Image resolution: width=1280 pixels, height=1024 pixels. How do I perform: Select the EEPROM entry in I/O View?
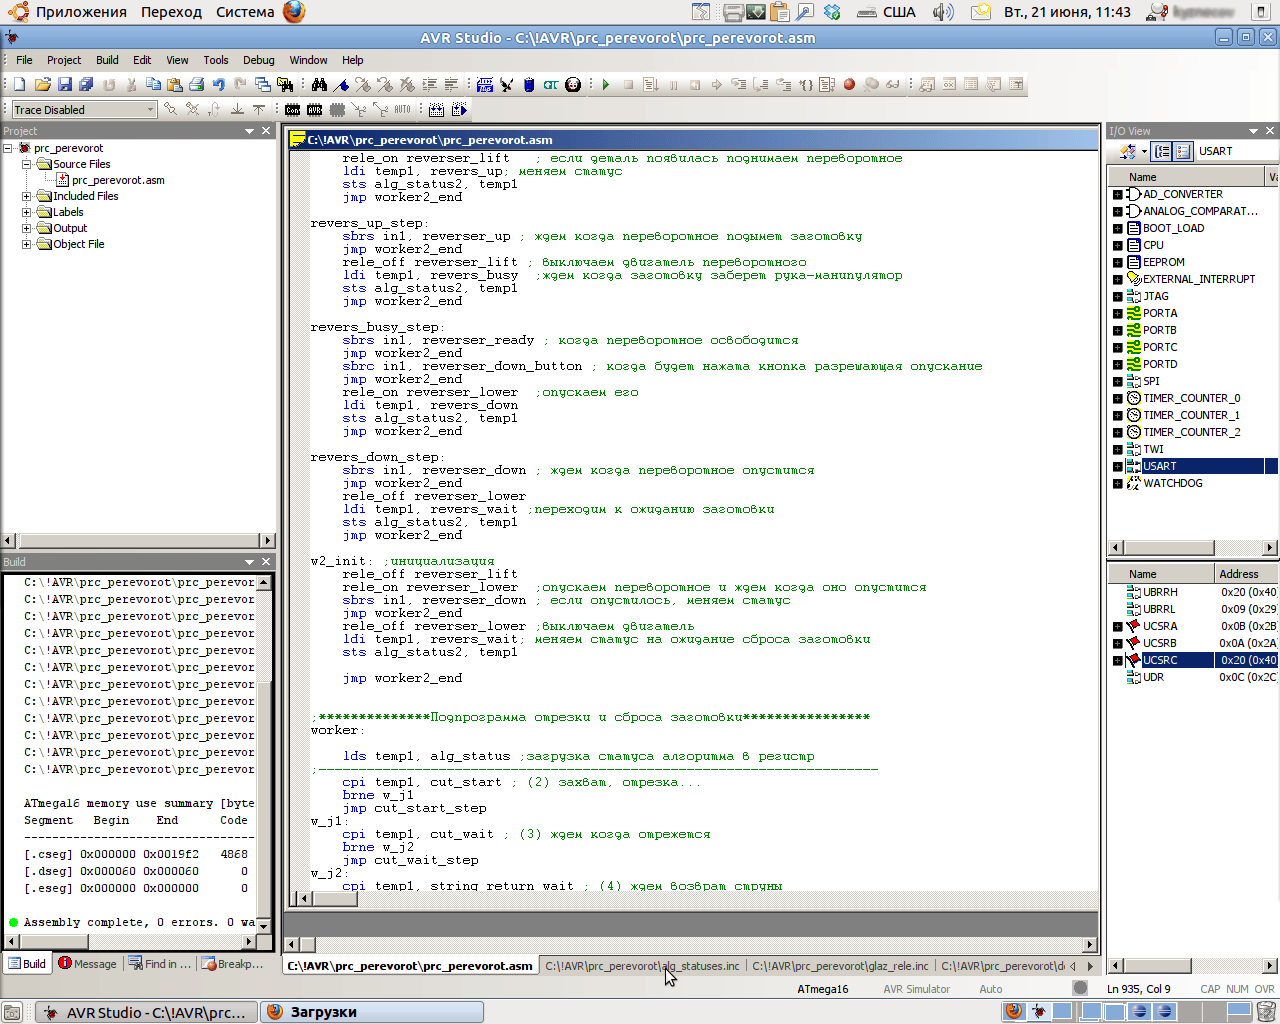click(x=1163, y=262)
